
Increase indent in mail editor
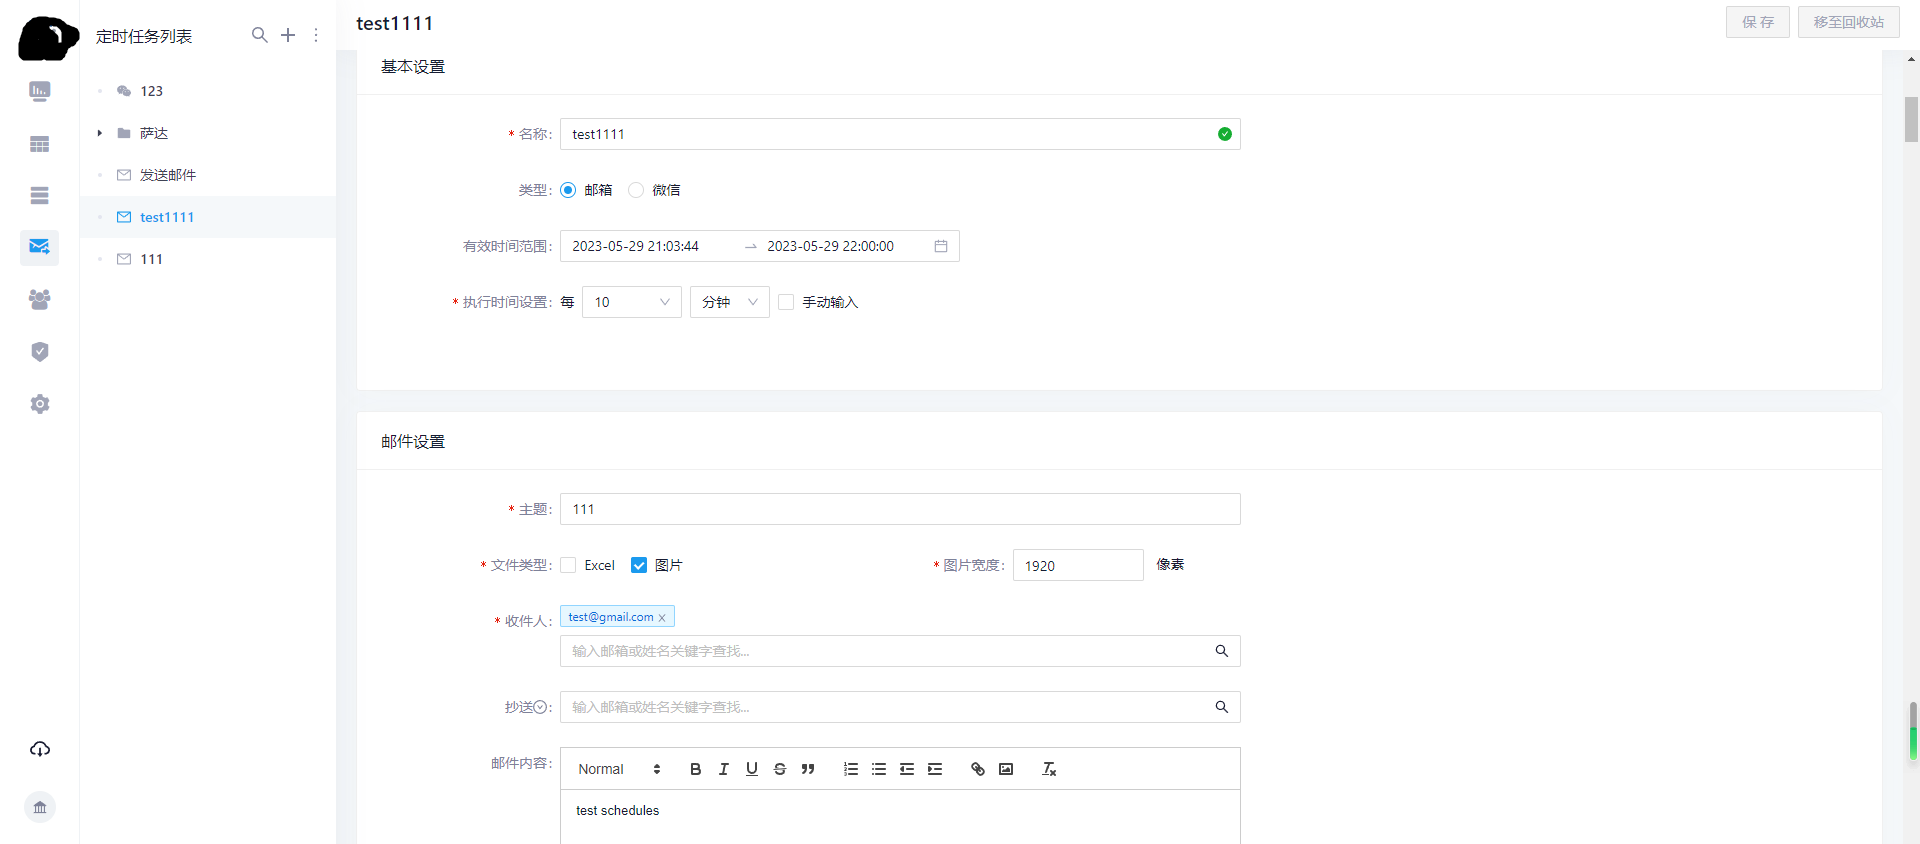click(x=934, y=769)
